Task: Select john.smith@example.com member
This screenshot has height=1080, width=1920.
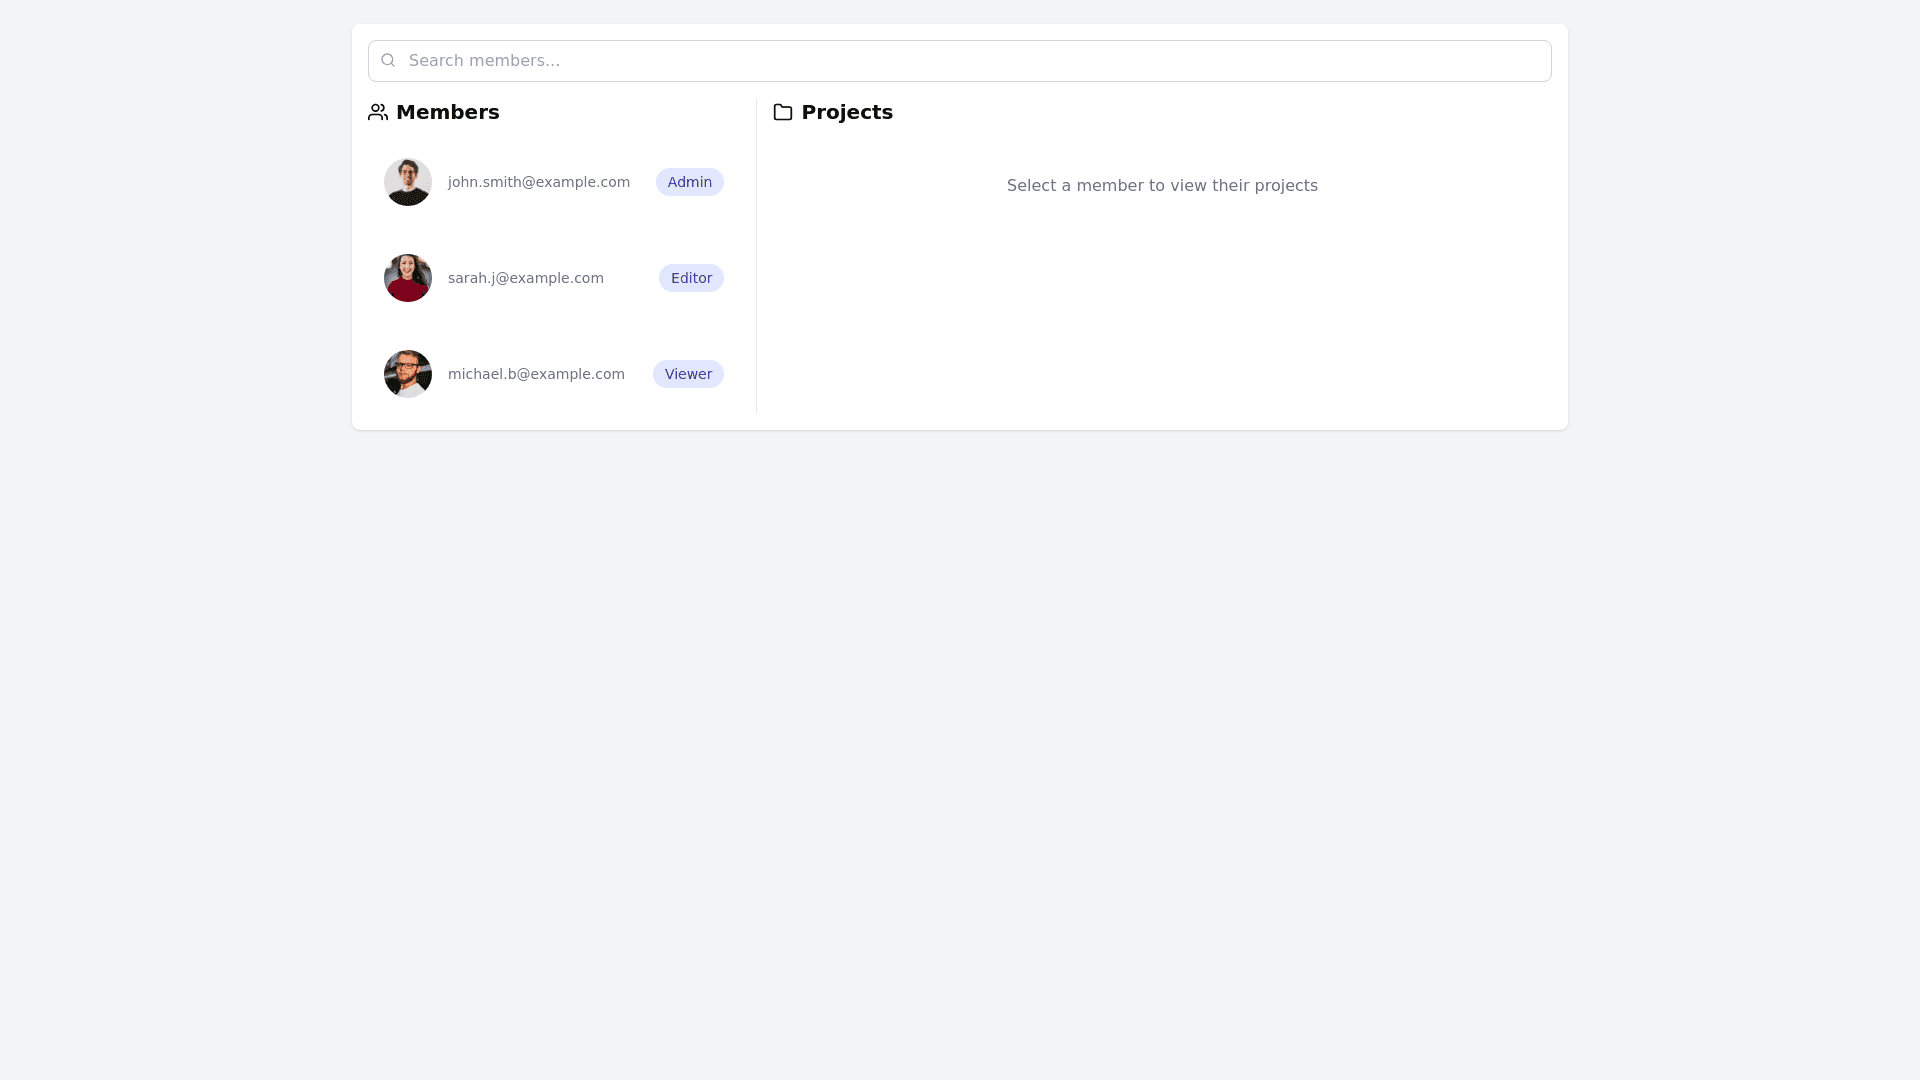Action: [538, 182]
